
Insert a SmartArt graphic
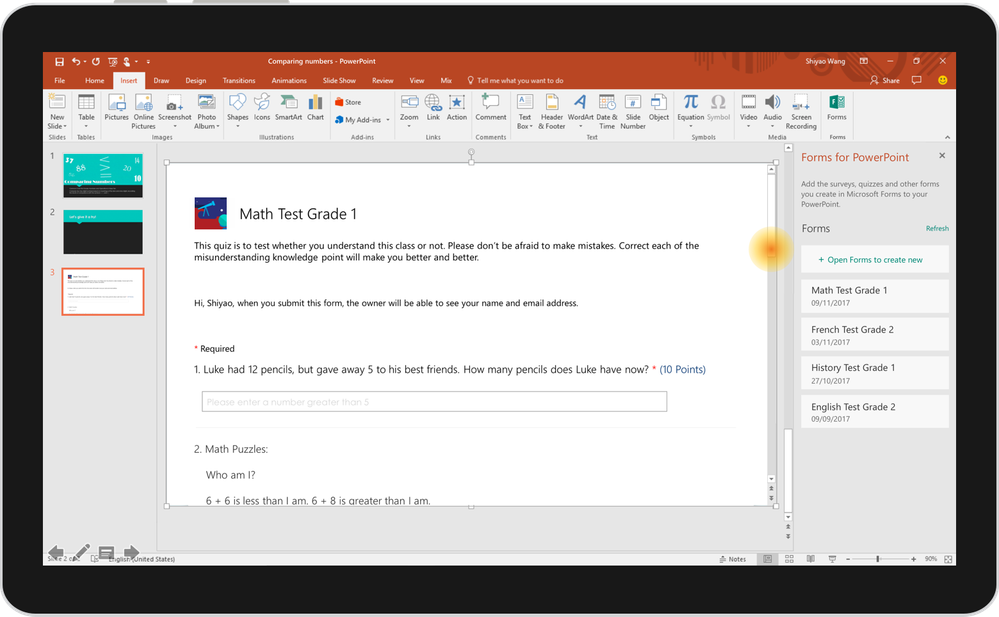pyautogui.click(x=289, y=107)
